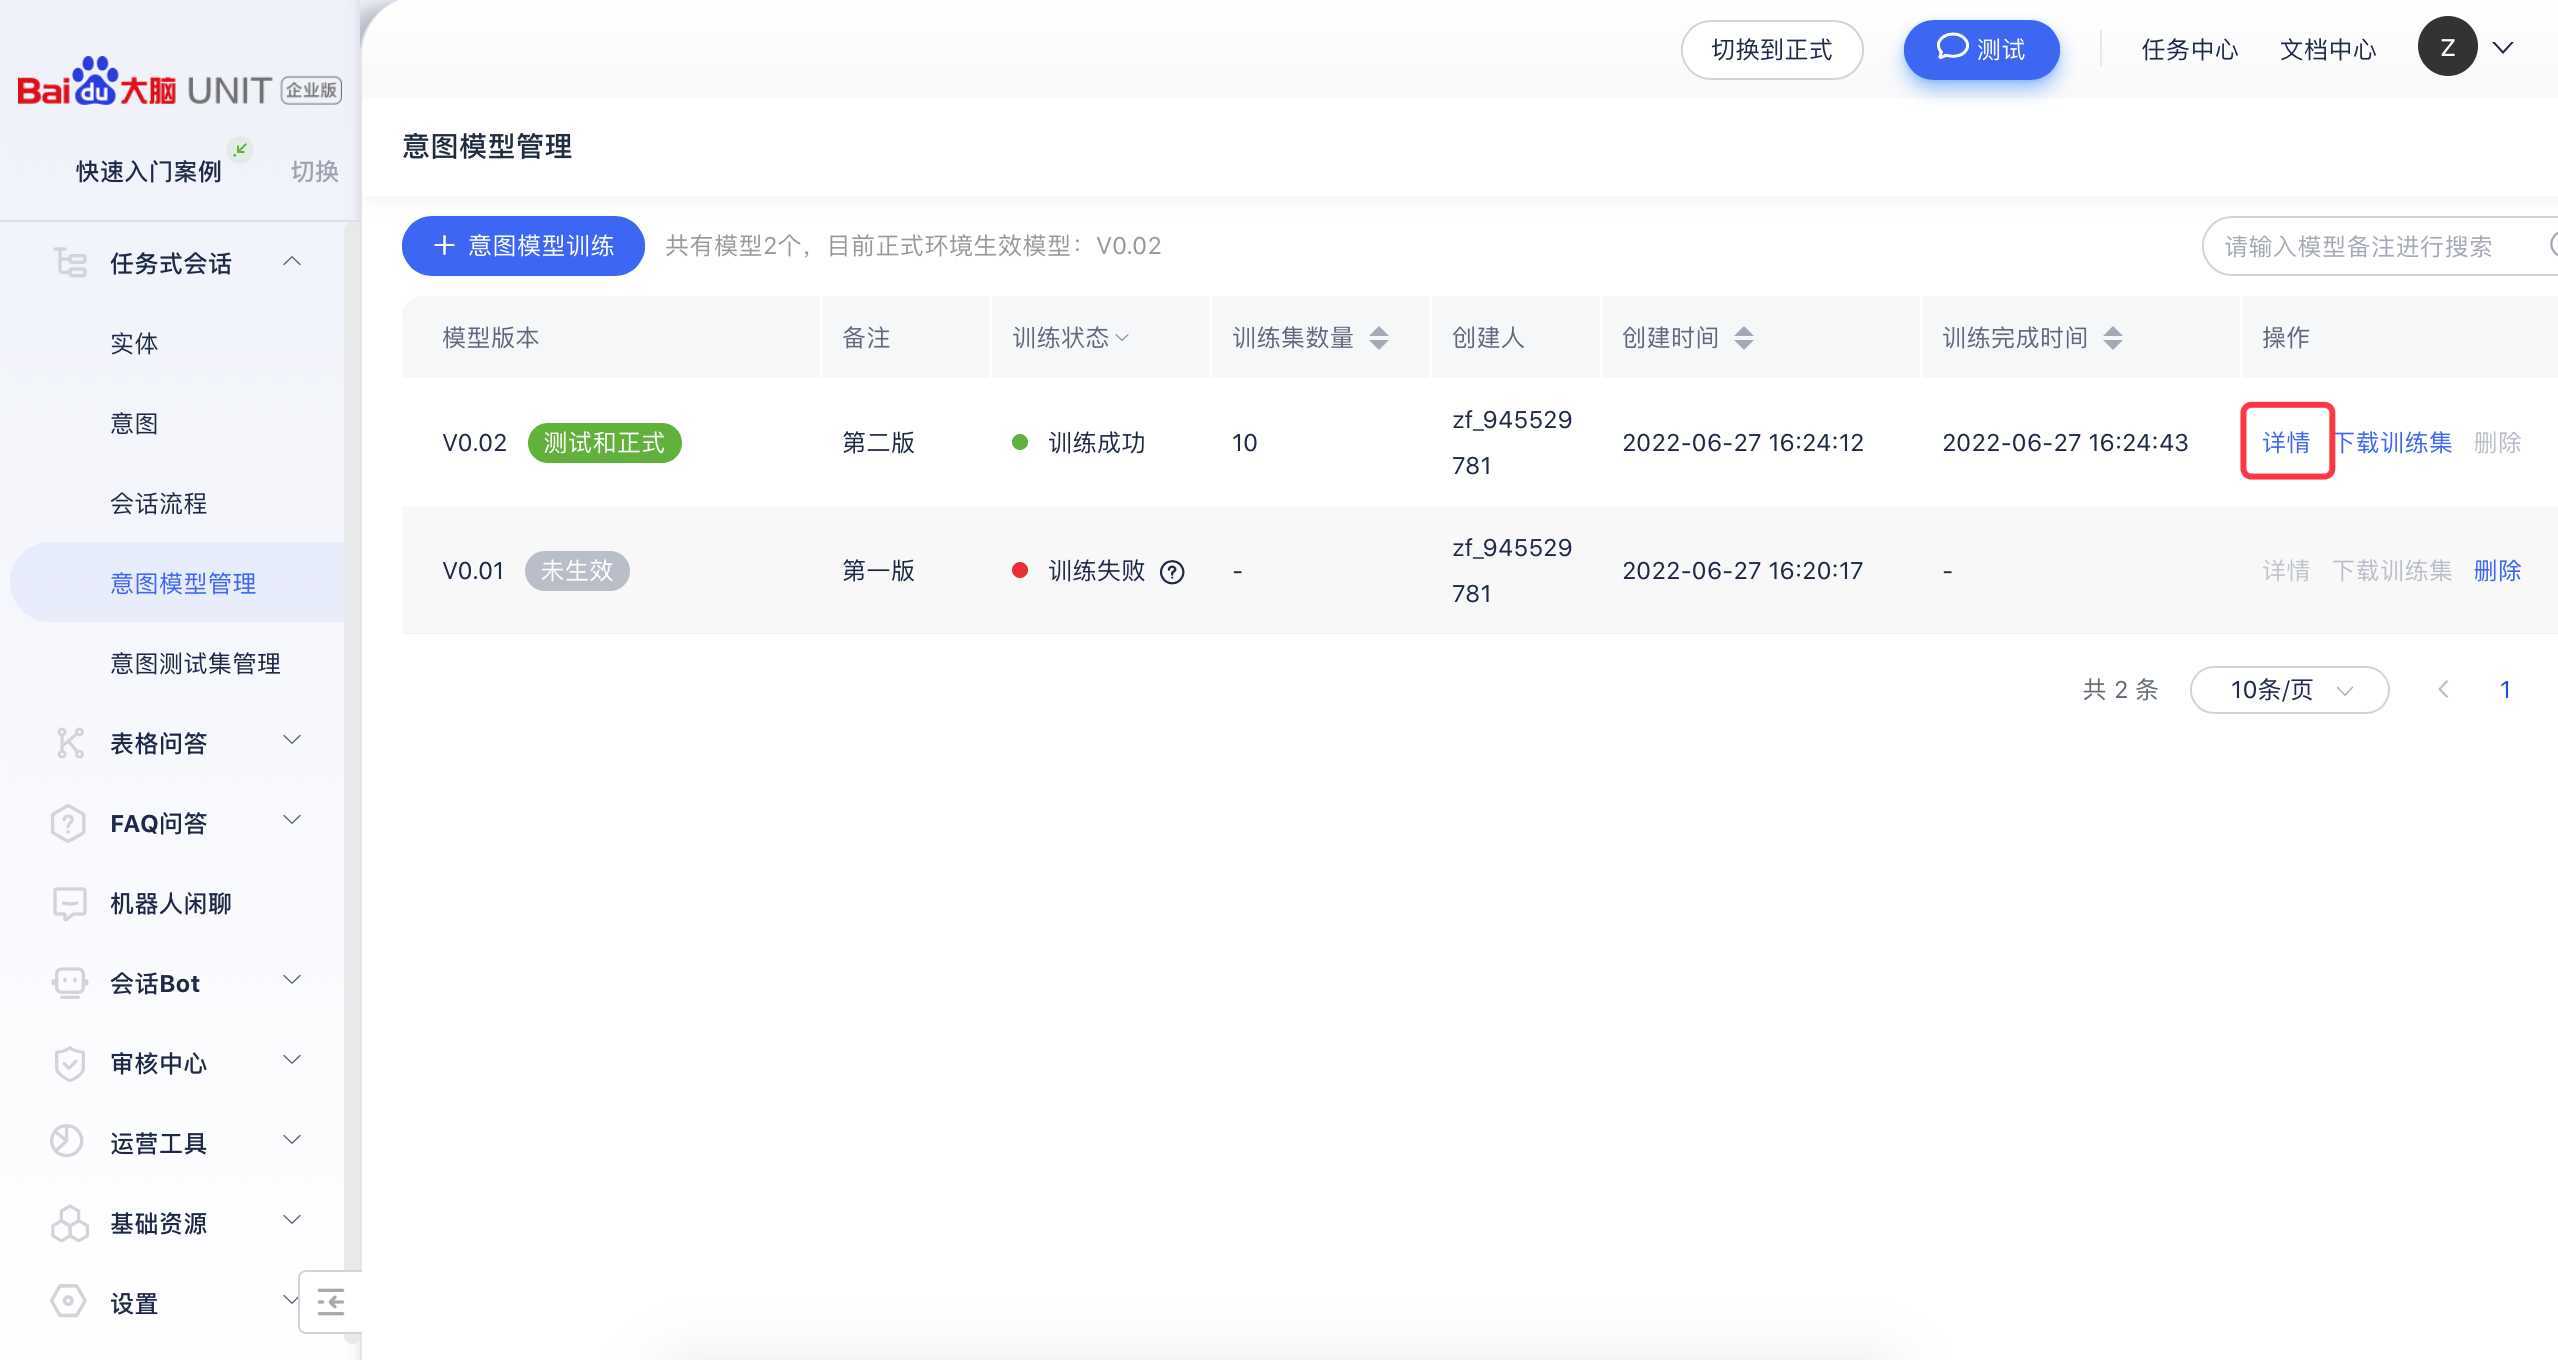The width and height of the screenshot is (2558, 1360).
Task: Click the 设置 gear icon
Action: (x=68, y=1302)
